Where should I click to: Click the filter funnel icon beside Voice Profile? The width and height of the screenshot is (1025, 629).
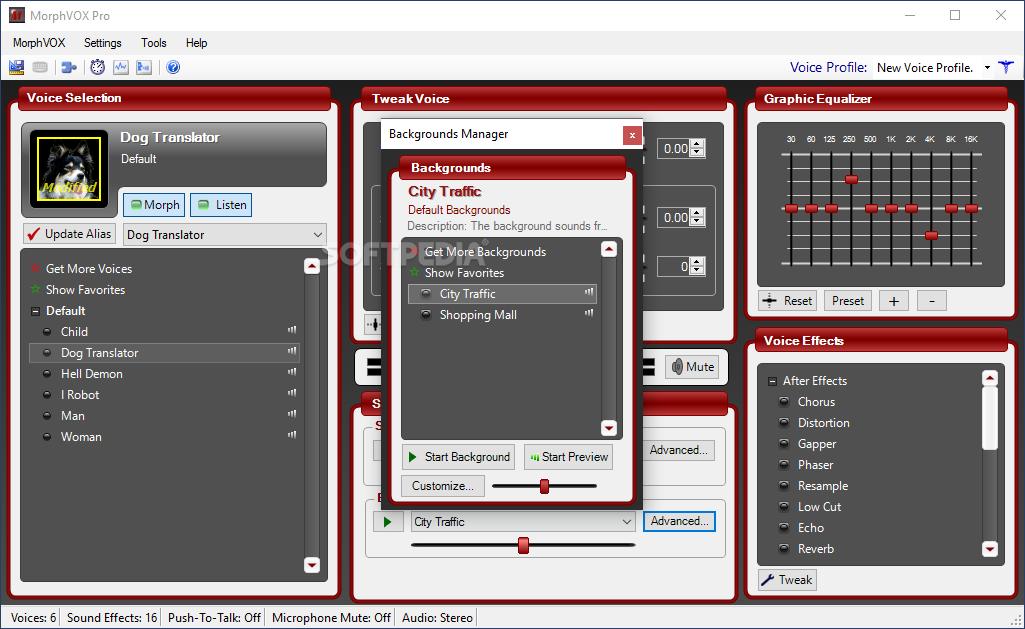1006,67
